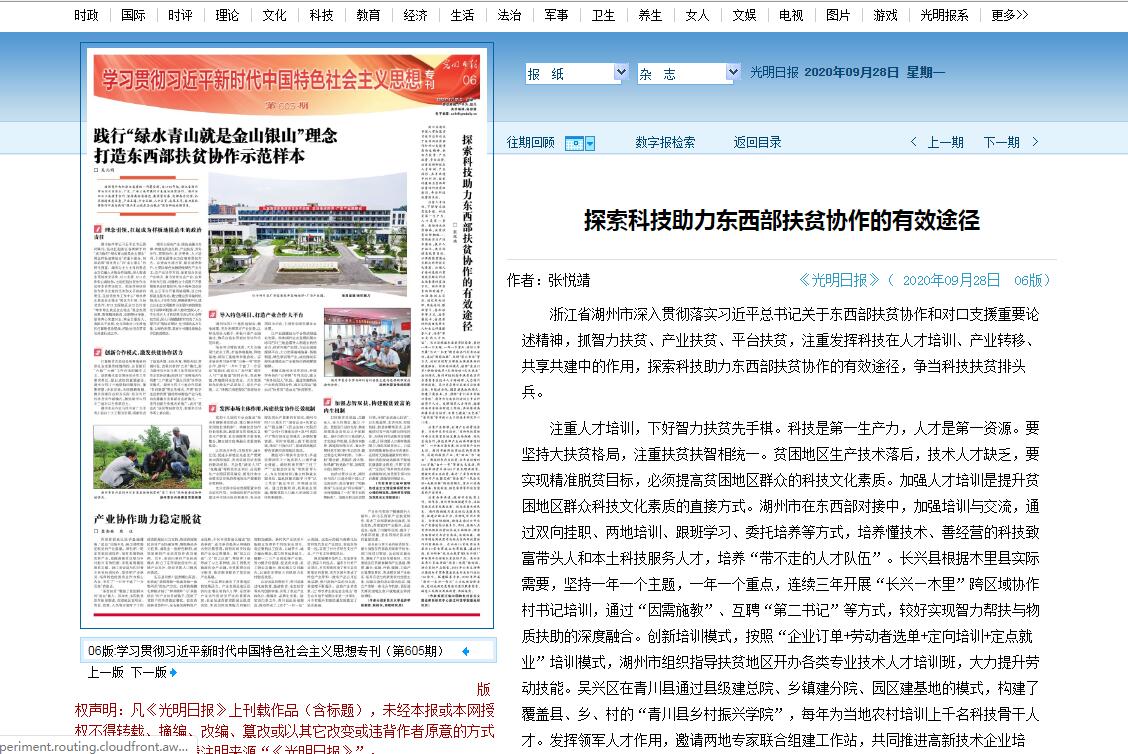Click the 产业协作助力稳定脱贫 article on the page image

point(148,519)
